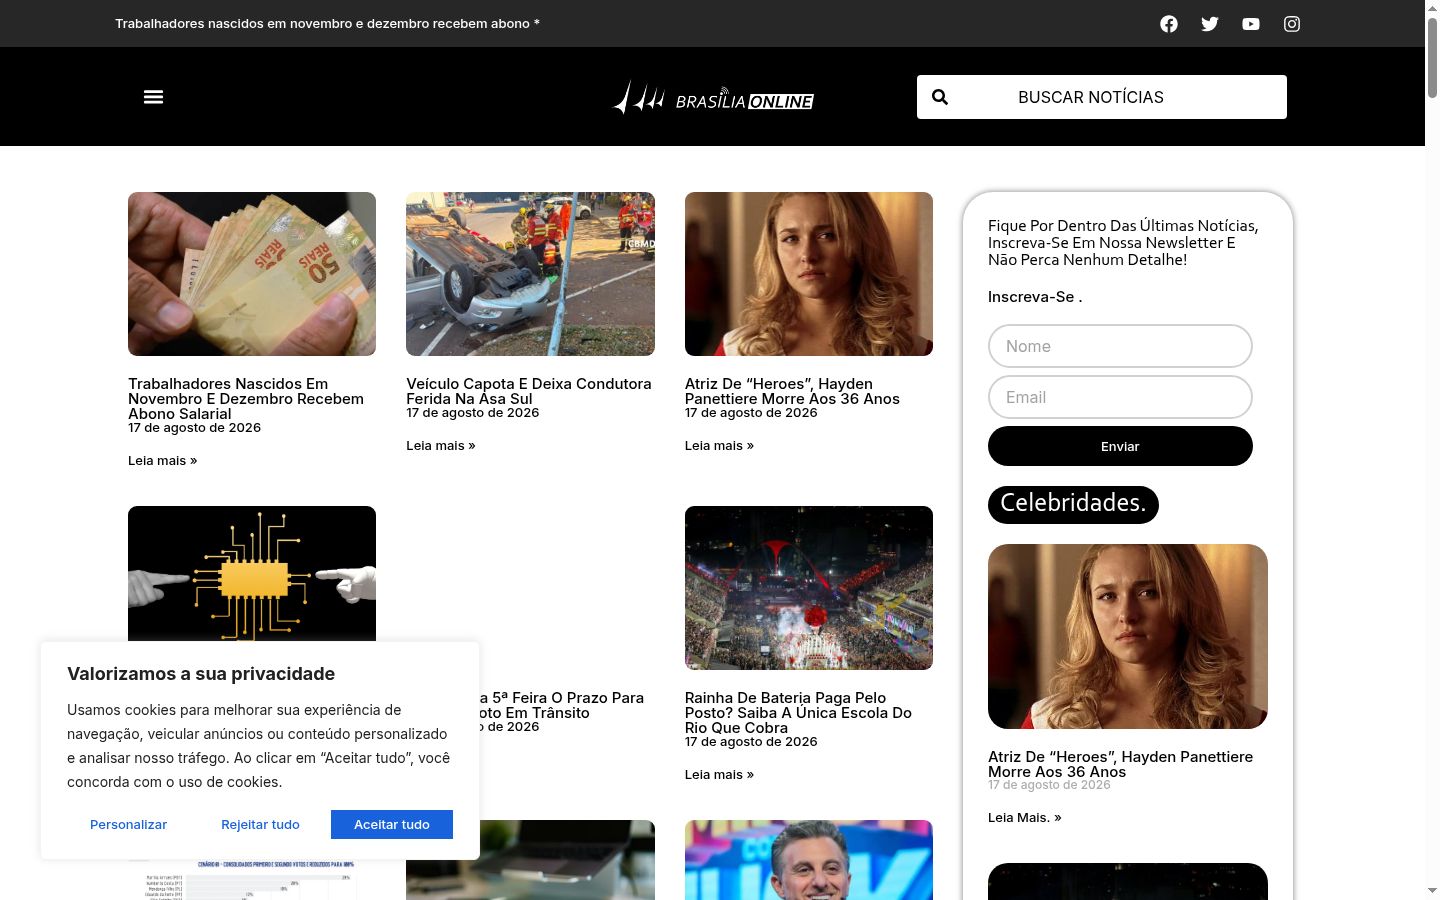
Task: Click 'Valorizamos a sua privacidade' heading
Action: click(x=201, y=674)
